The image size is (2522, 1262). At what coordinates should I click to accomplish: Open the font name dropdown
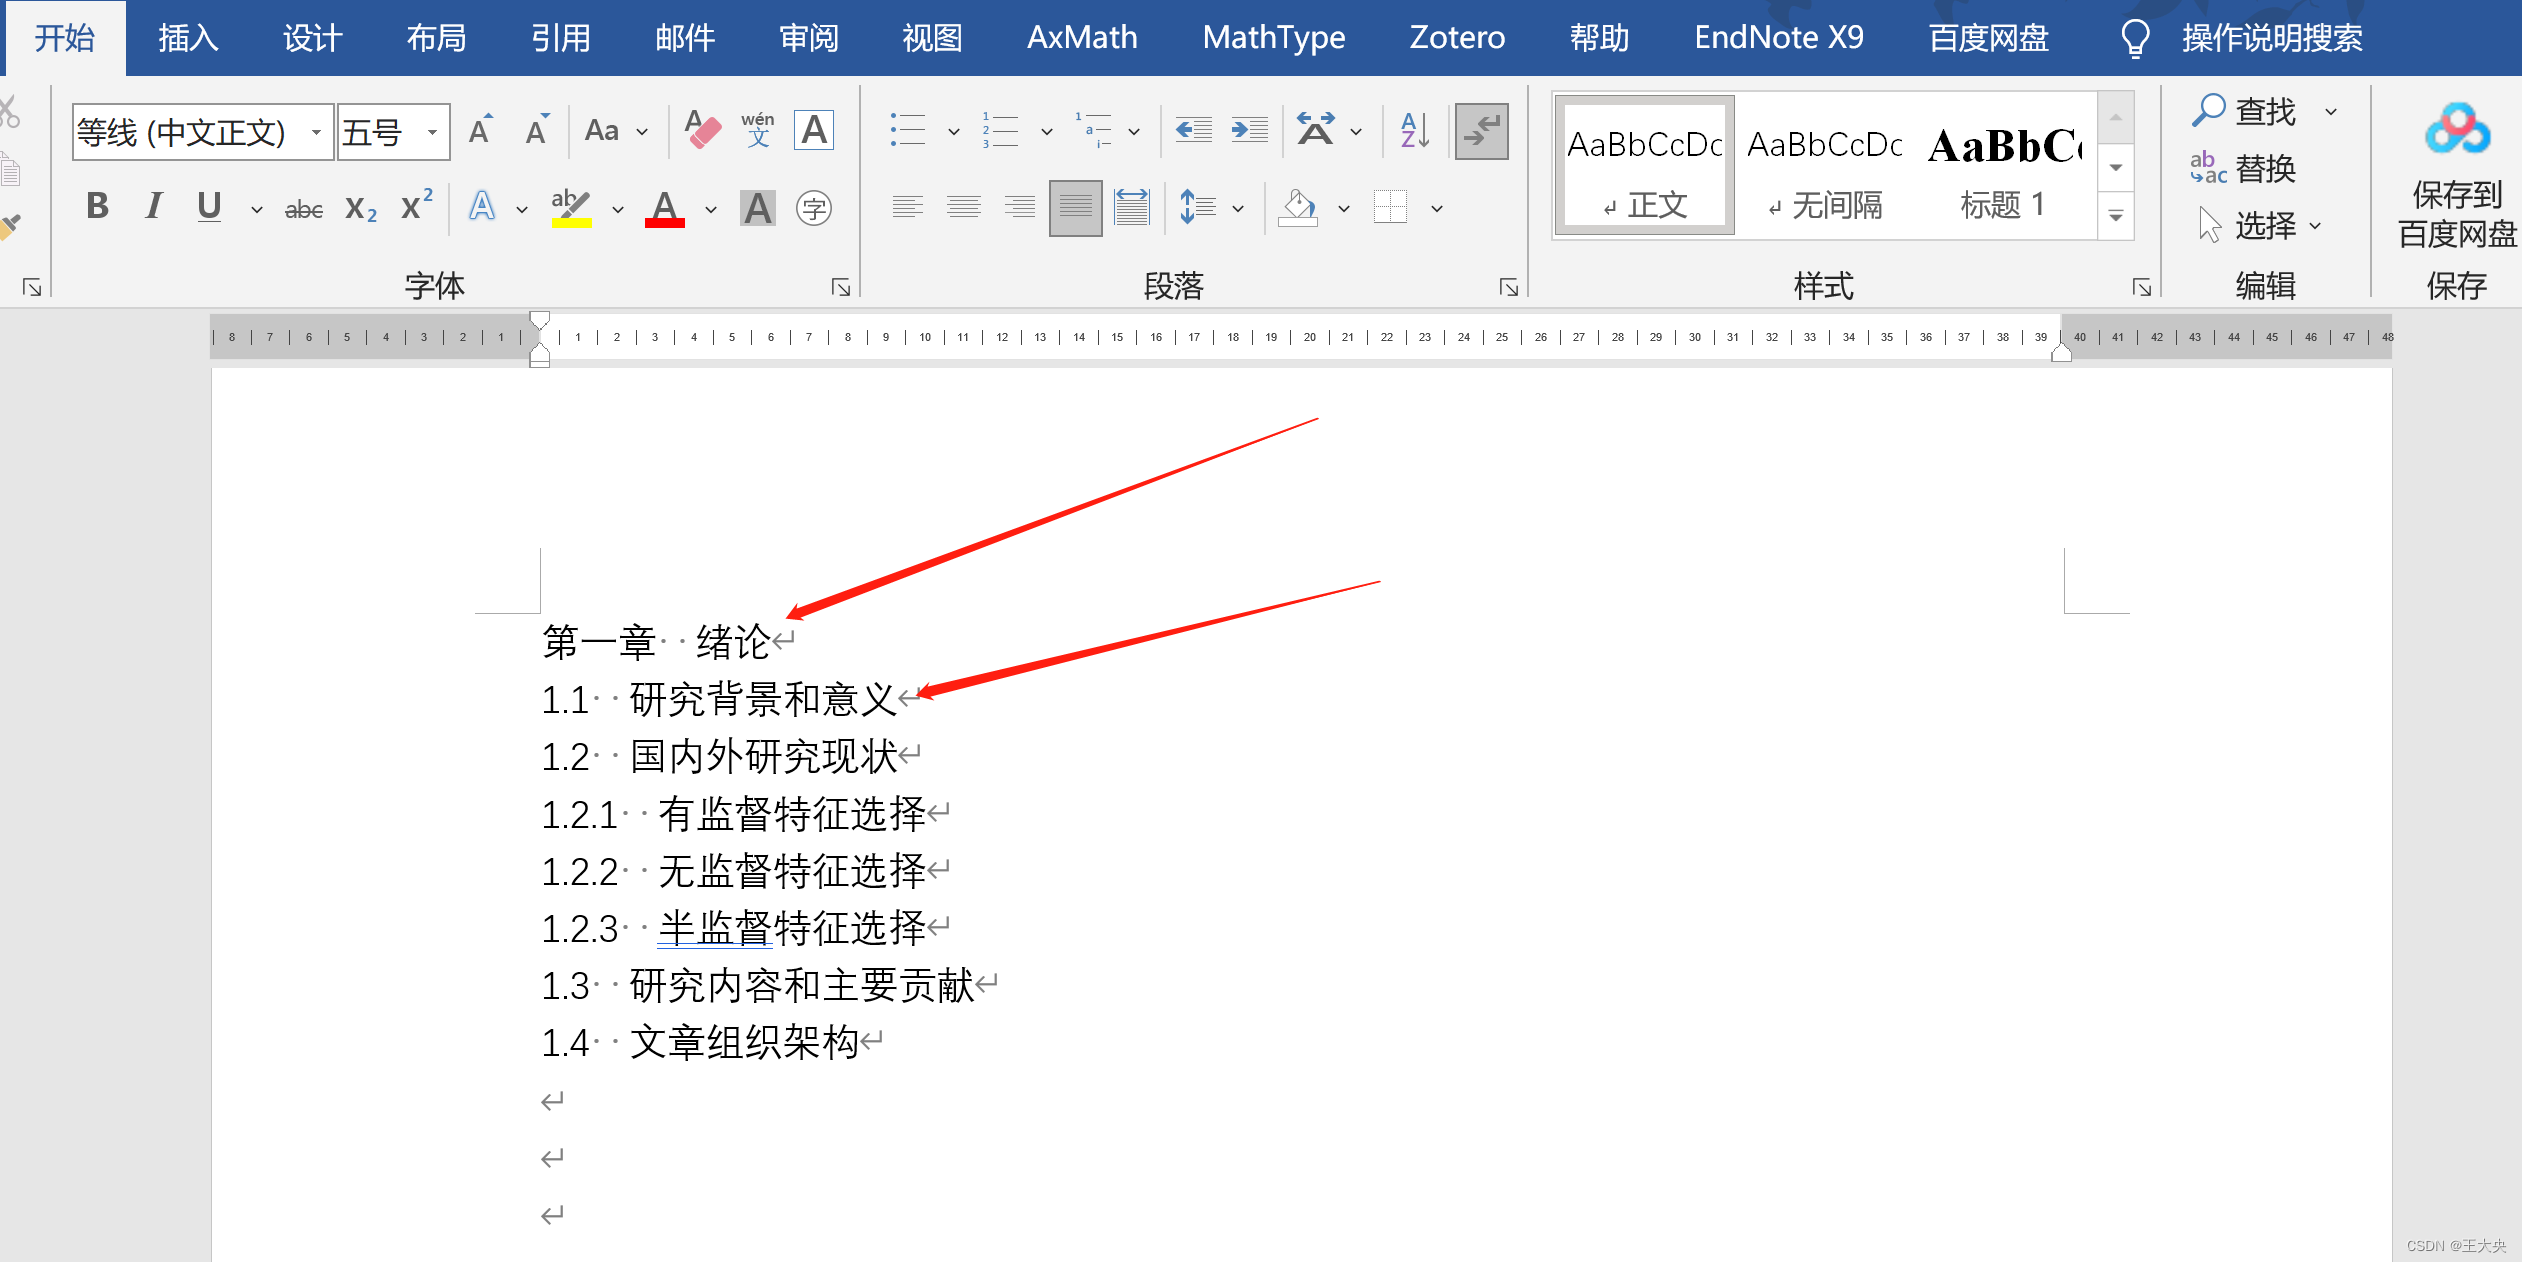coord(316,132)
